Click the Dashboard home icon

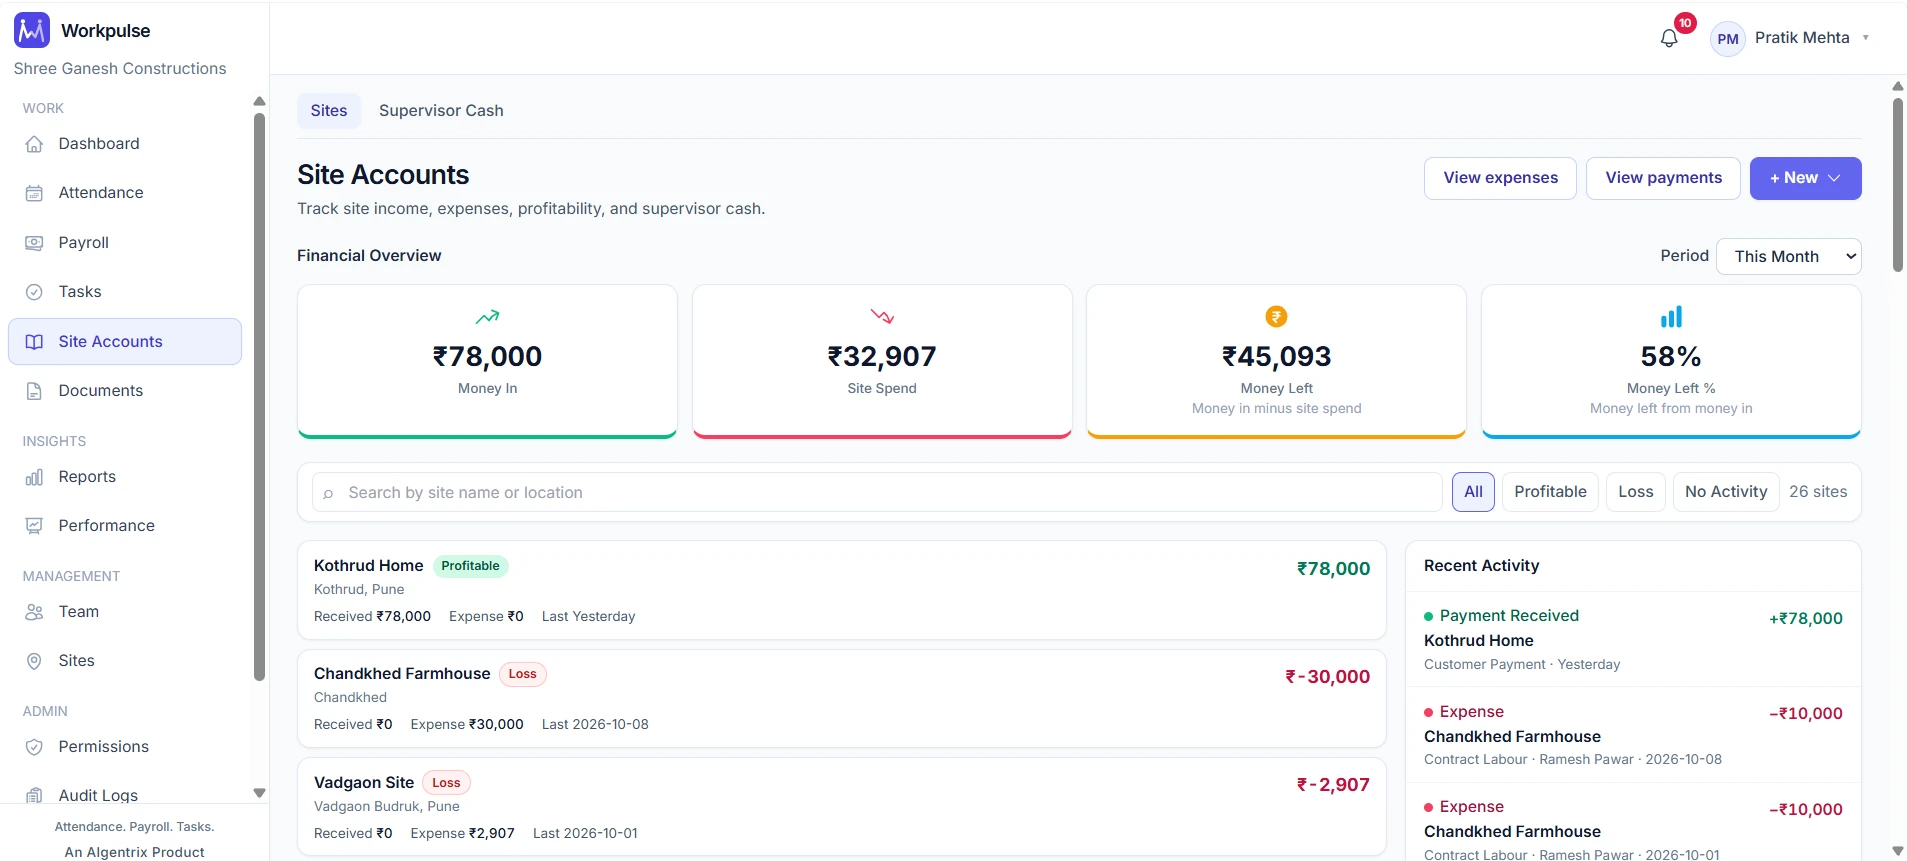(x=34, y=144)
